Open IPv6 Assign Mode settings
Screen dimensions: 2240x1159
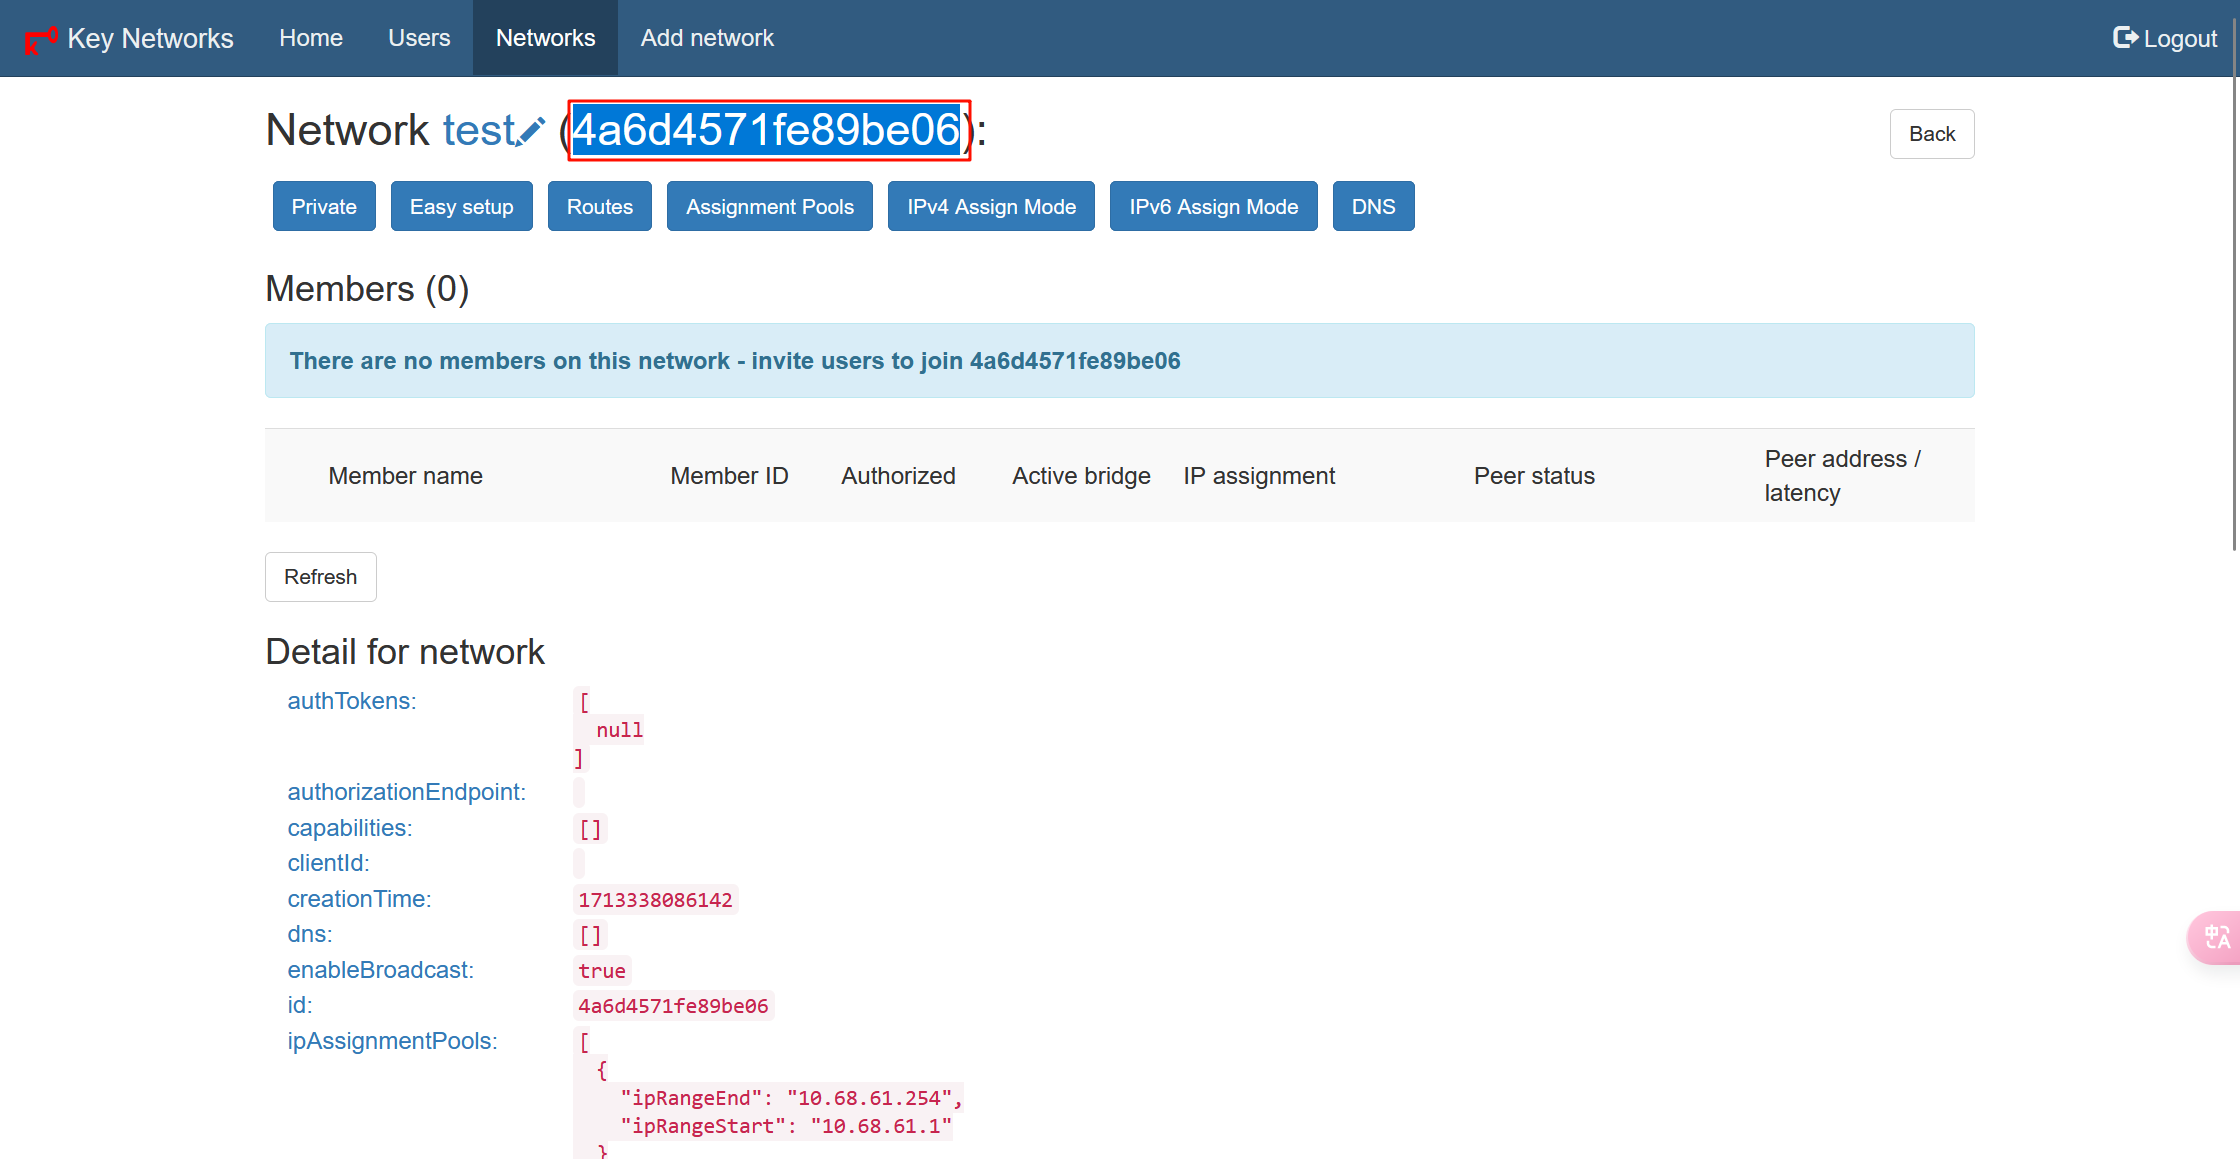coord(1213,207)
